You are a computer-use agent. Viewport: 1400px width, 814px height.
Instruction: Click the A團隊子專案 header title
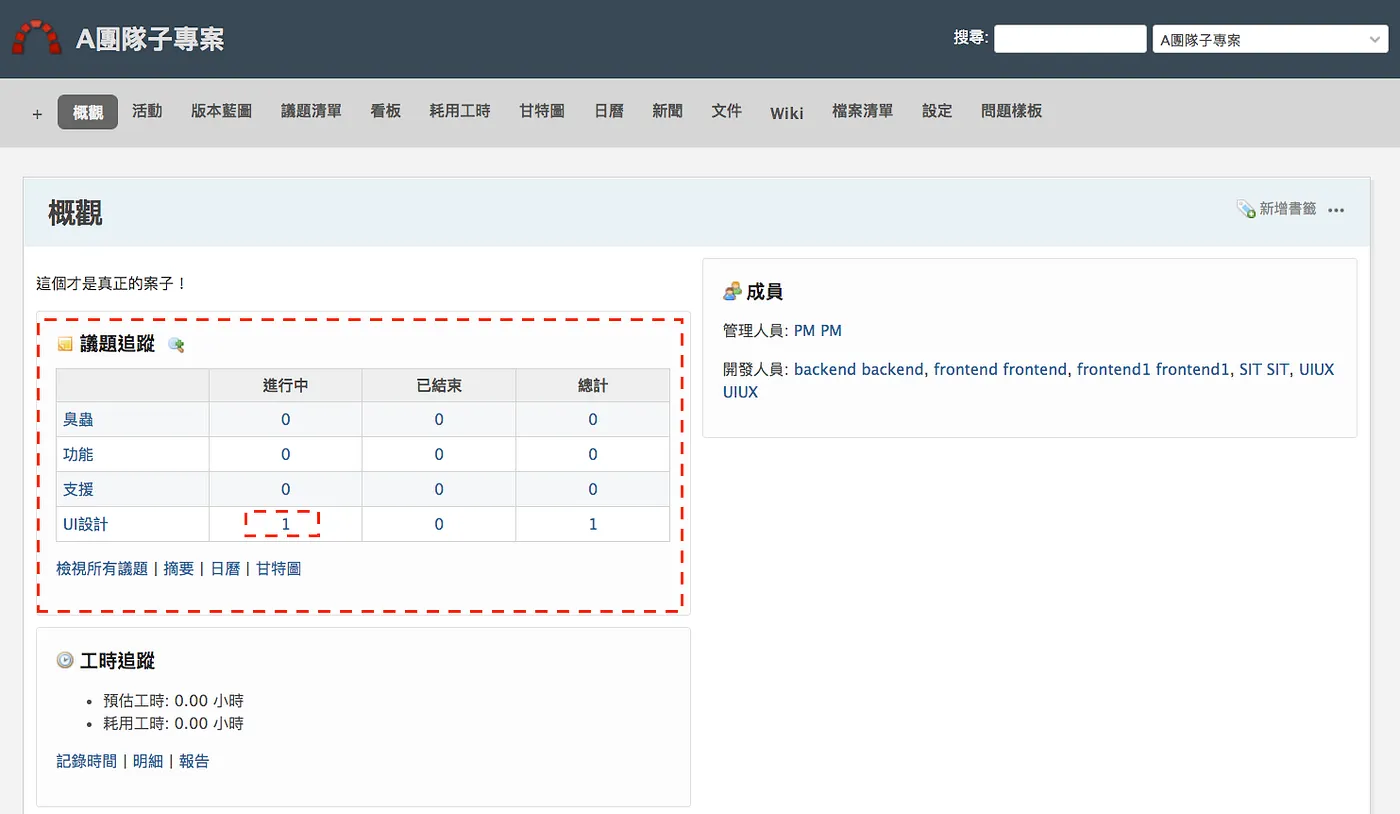coord(150,40)
